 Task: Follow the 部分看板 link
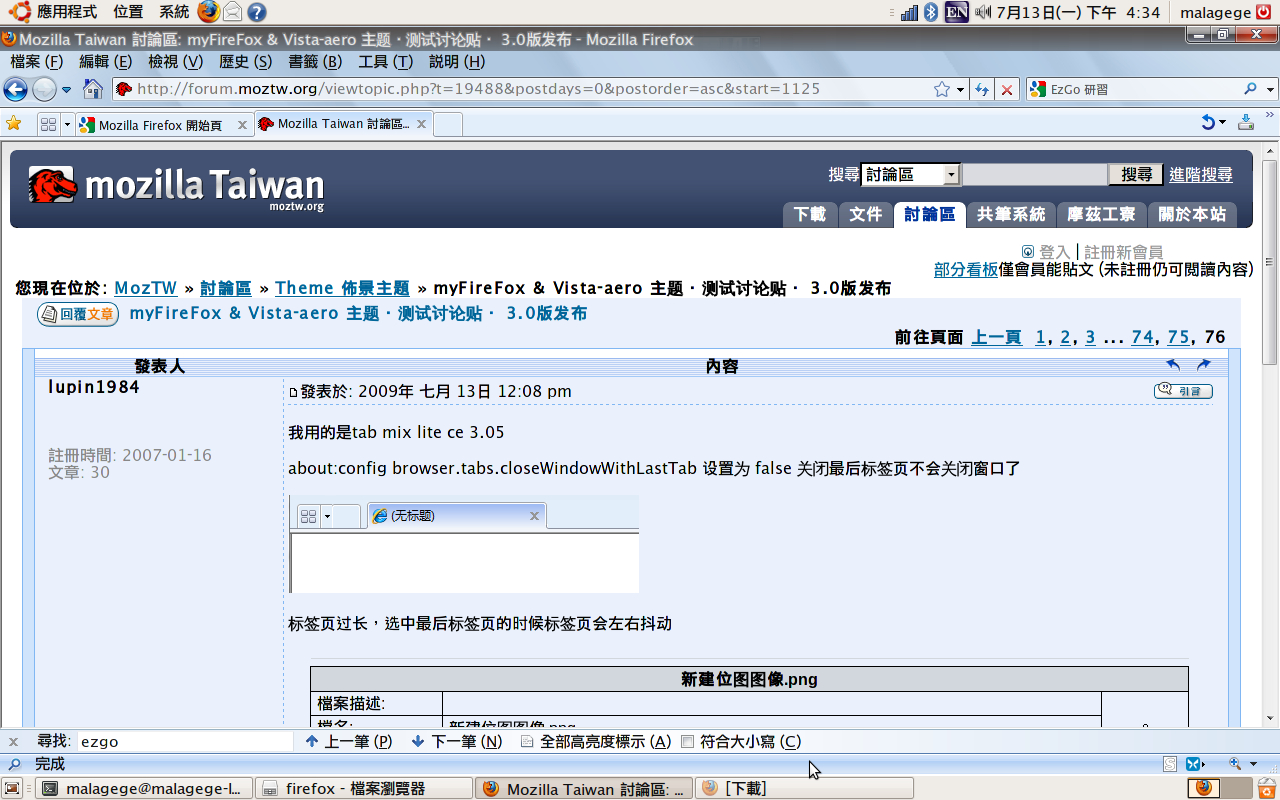tap(966, 269)
